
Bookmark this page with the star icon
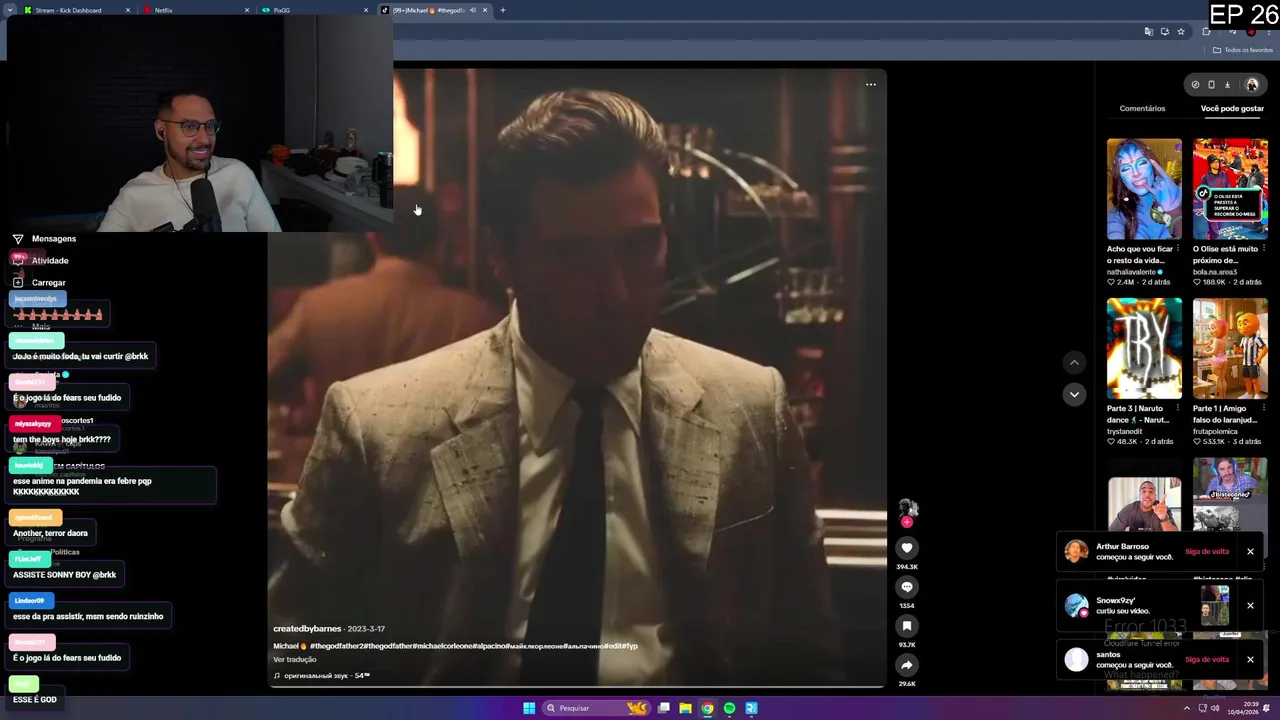1181,31
